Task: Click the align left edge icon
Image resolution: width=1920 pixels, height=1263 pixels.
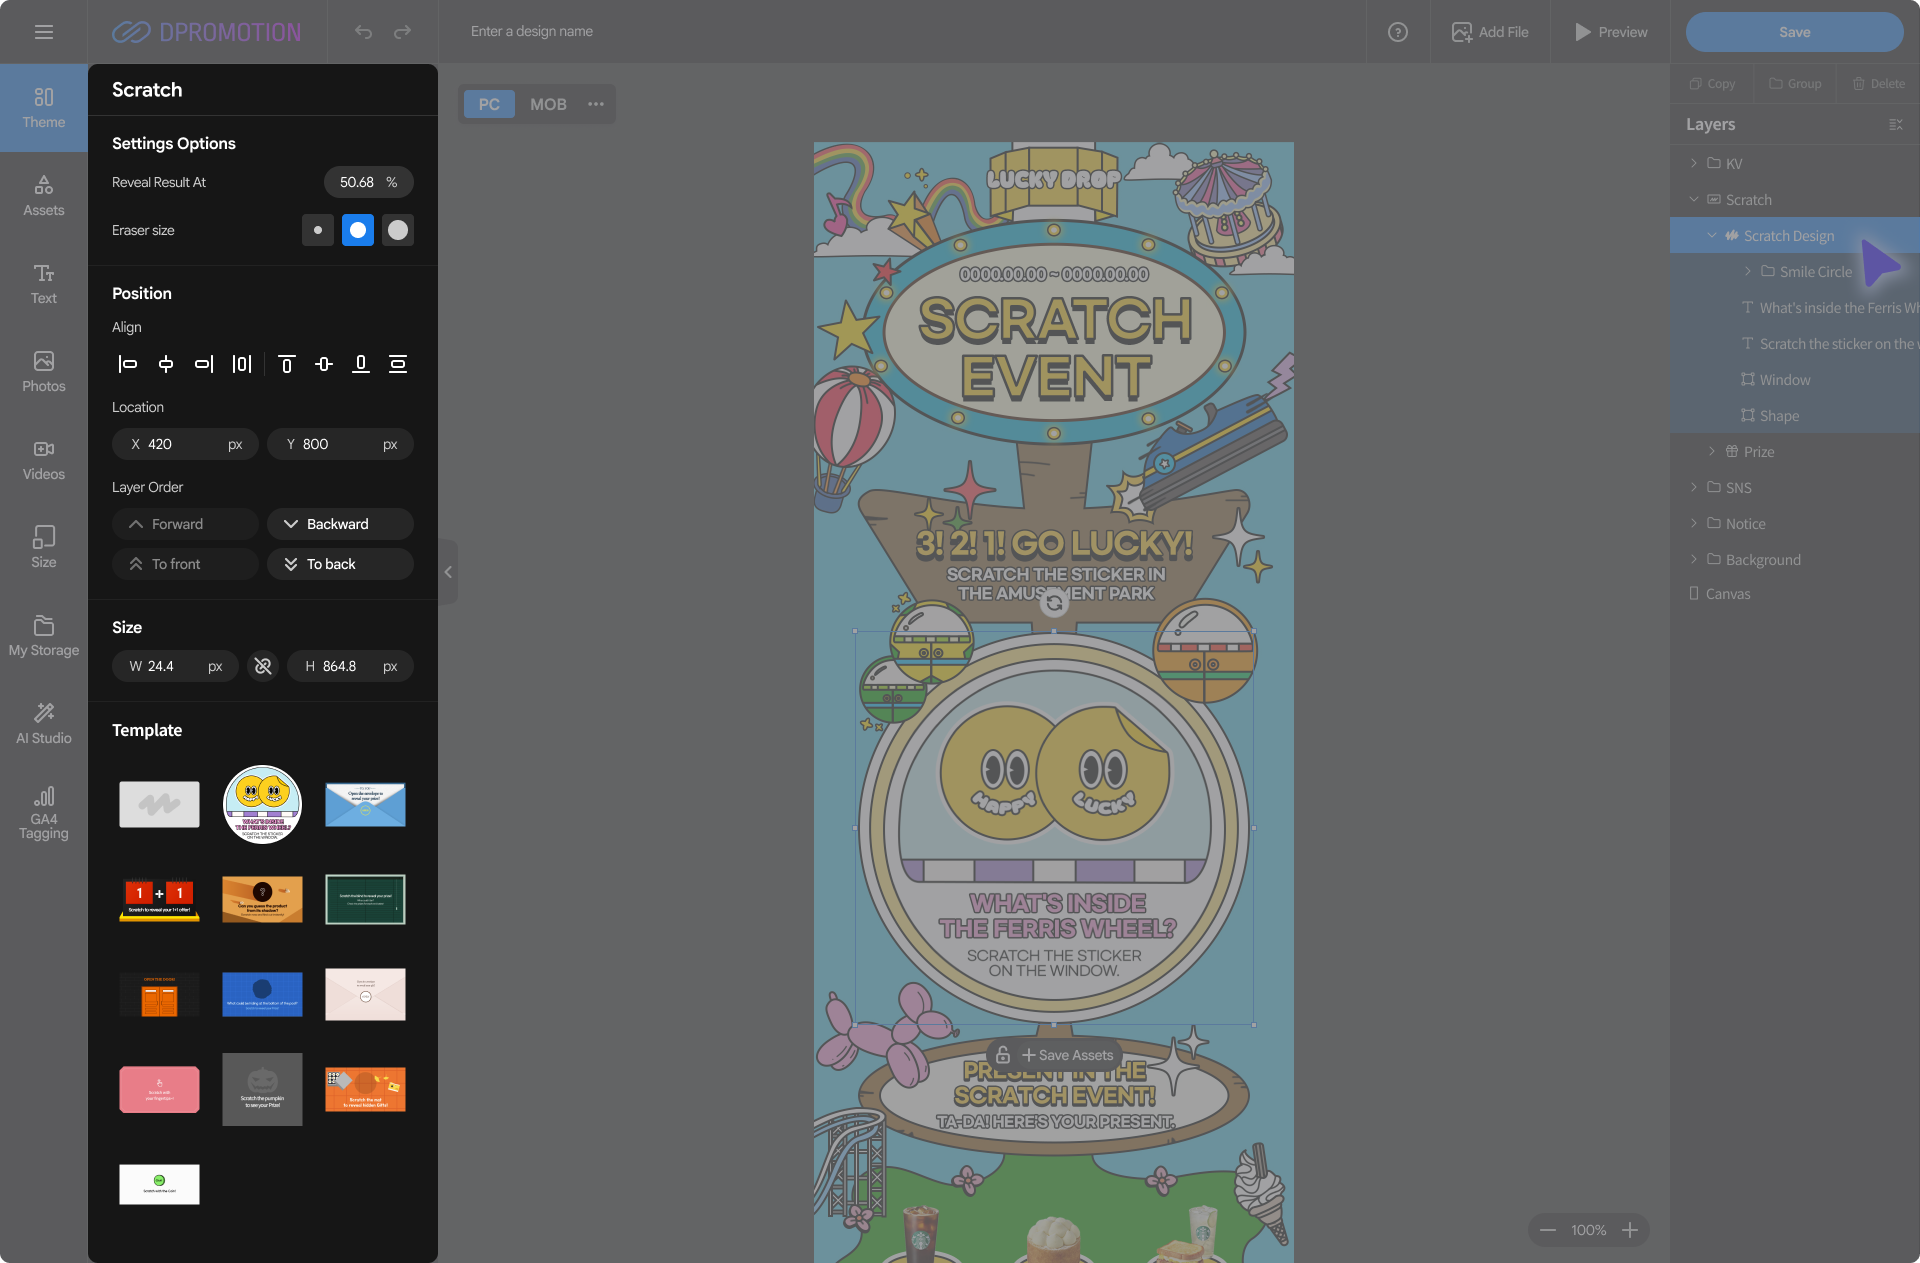Action: click(x=128, y=364)
